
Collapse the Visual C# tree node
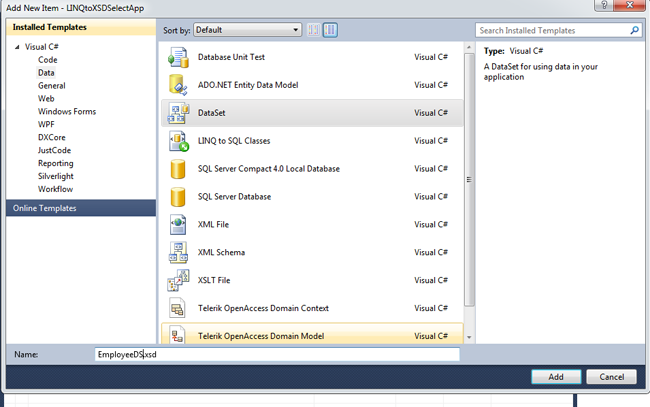pos(15,47)
